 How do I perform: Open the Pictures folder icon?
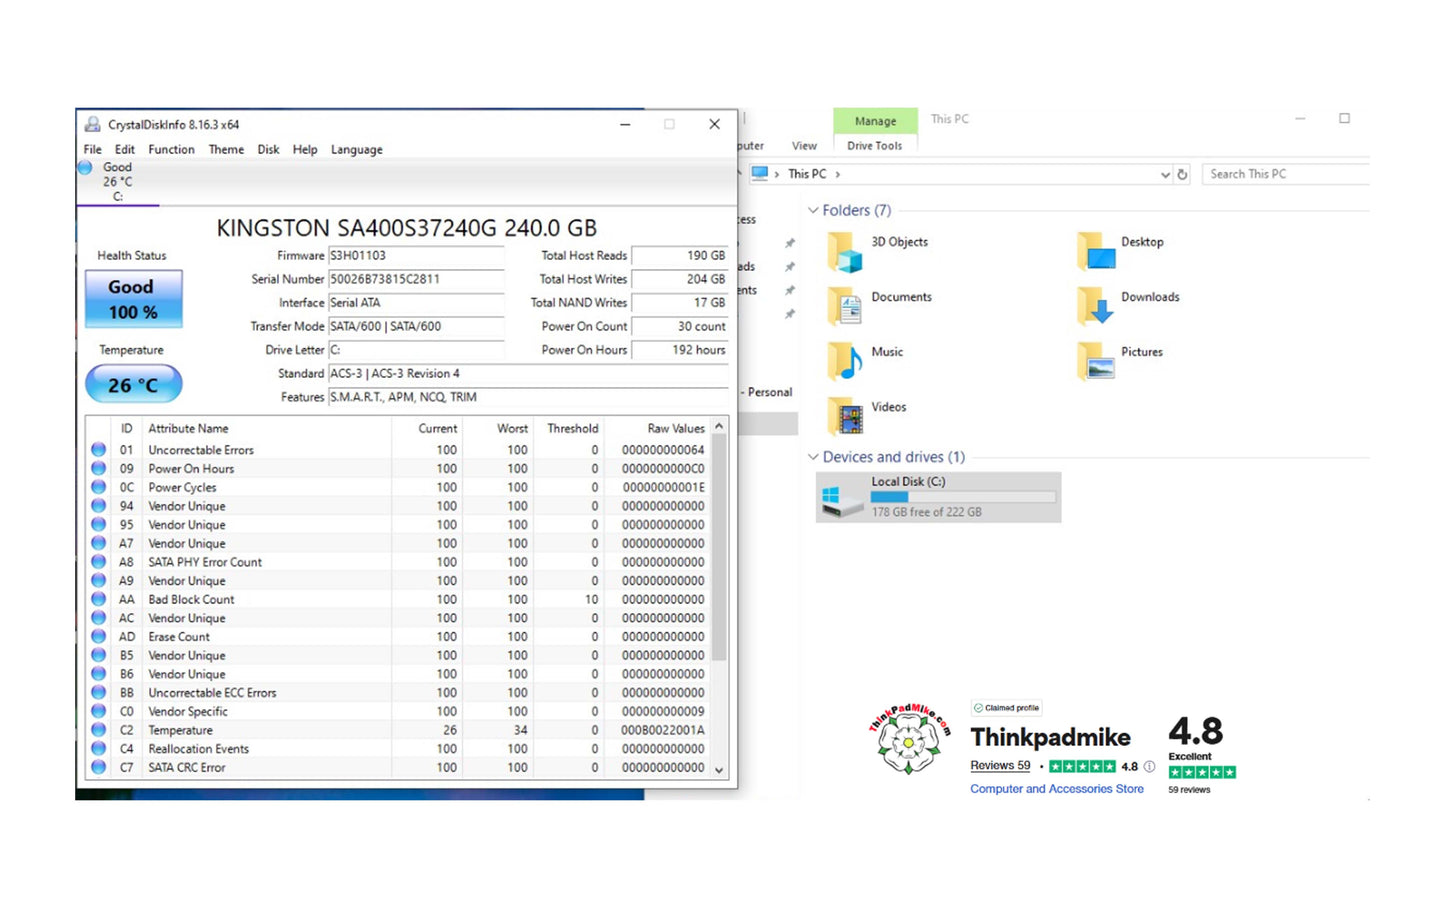pos(1096,361)
